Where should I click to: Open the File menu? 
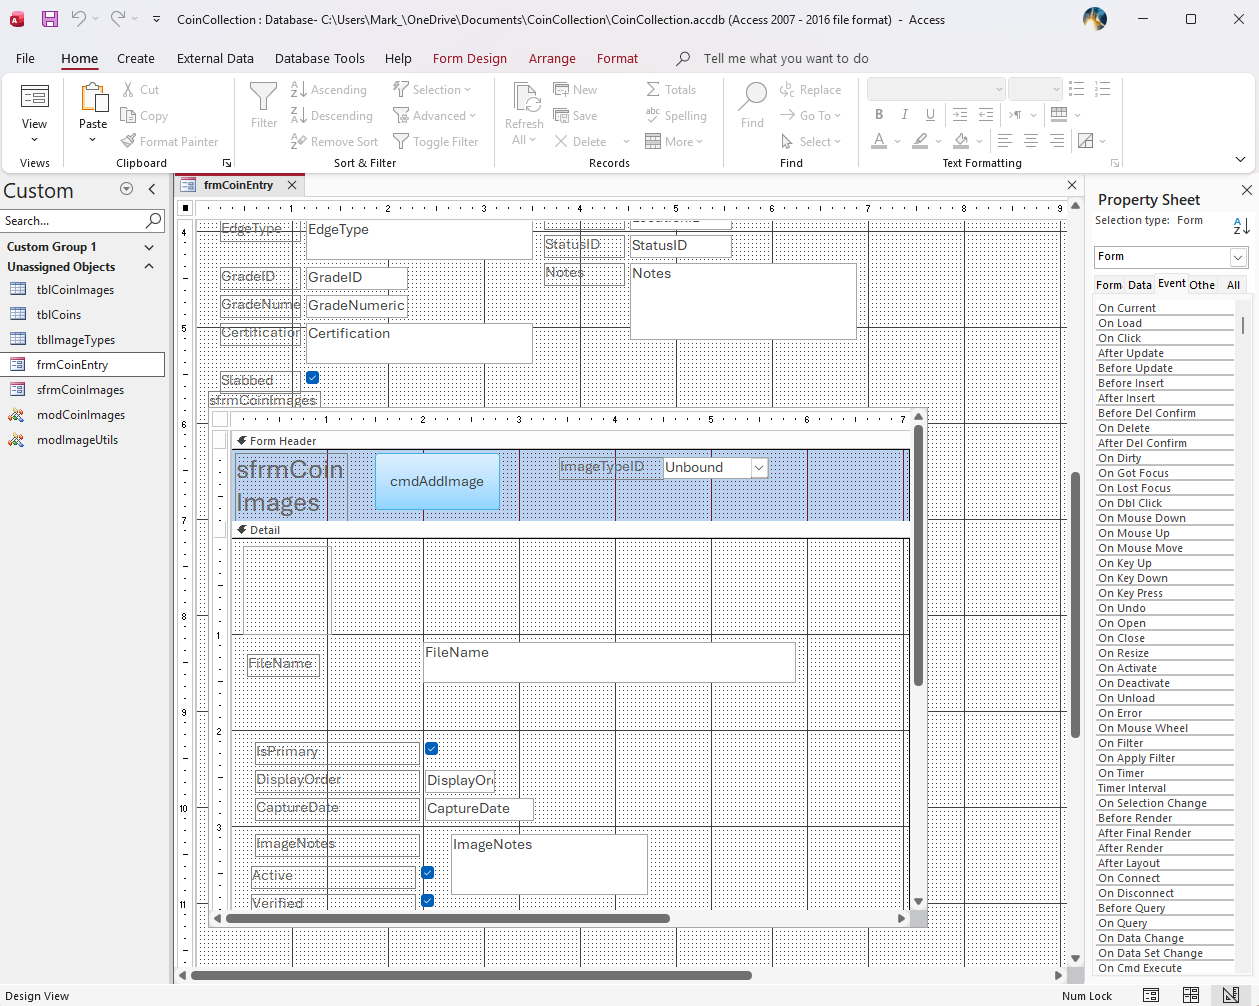(25, 58)
